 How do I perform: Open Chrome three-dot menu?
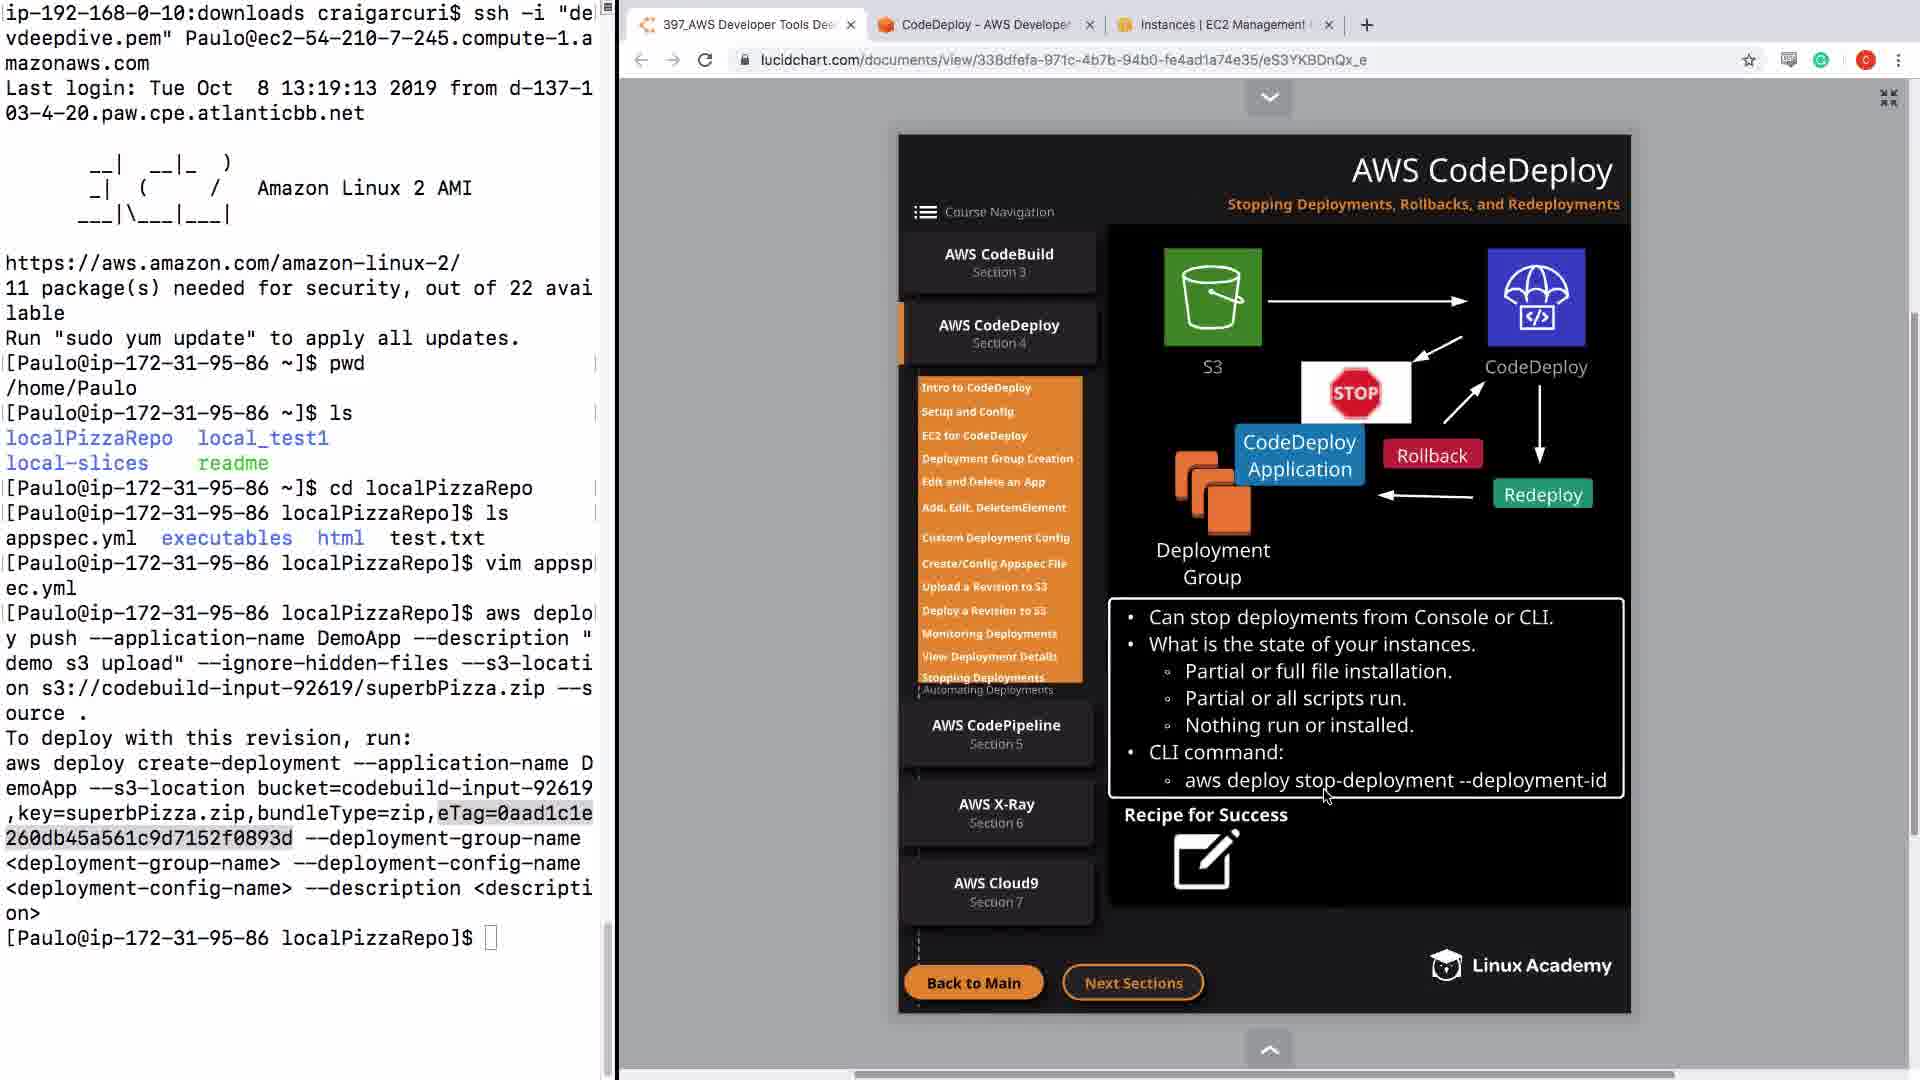pyautogui.click(x=1898, y=60)
